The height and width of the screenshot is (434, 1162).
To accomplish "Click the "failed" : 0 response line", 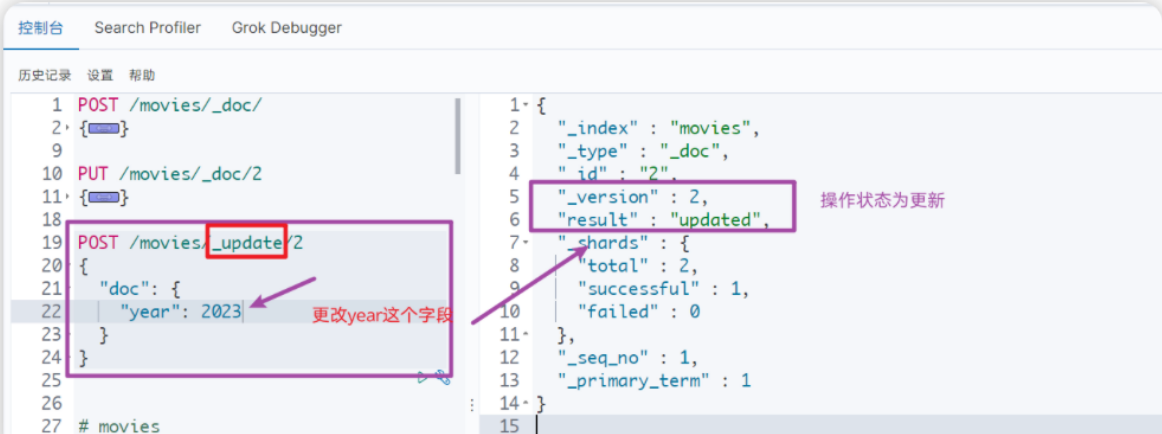I will (639, 312).
